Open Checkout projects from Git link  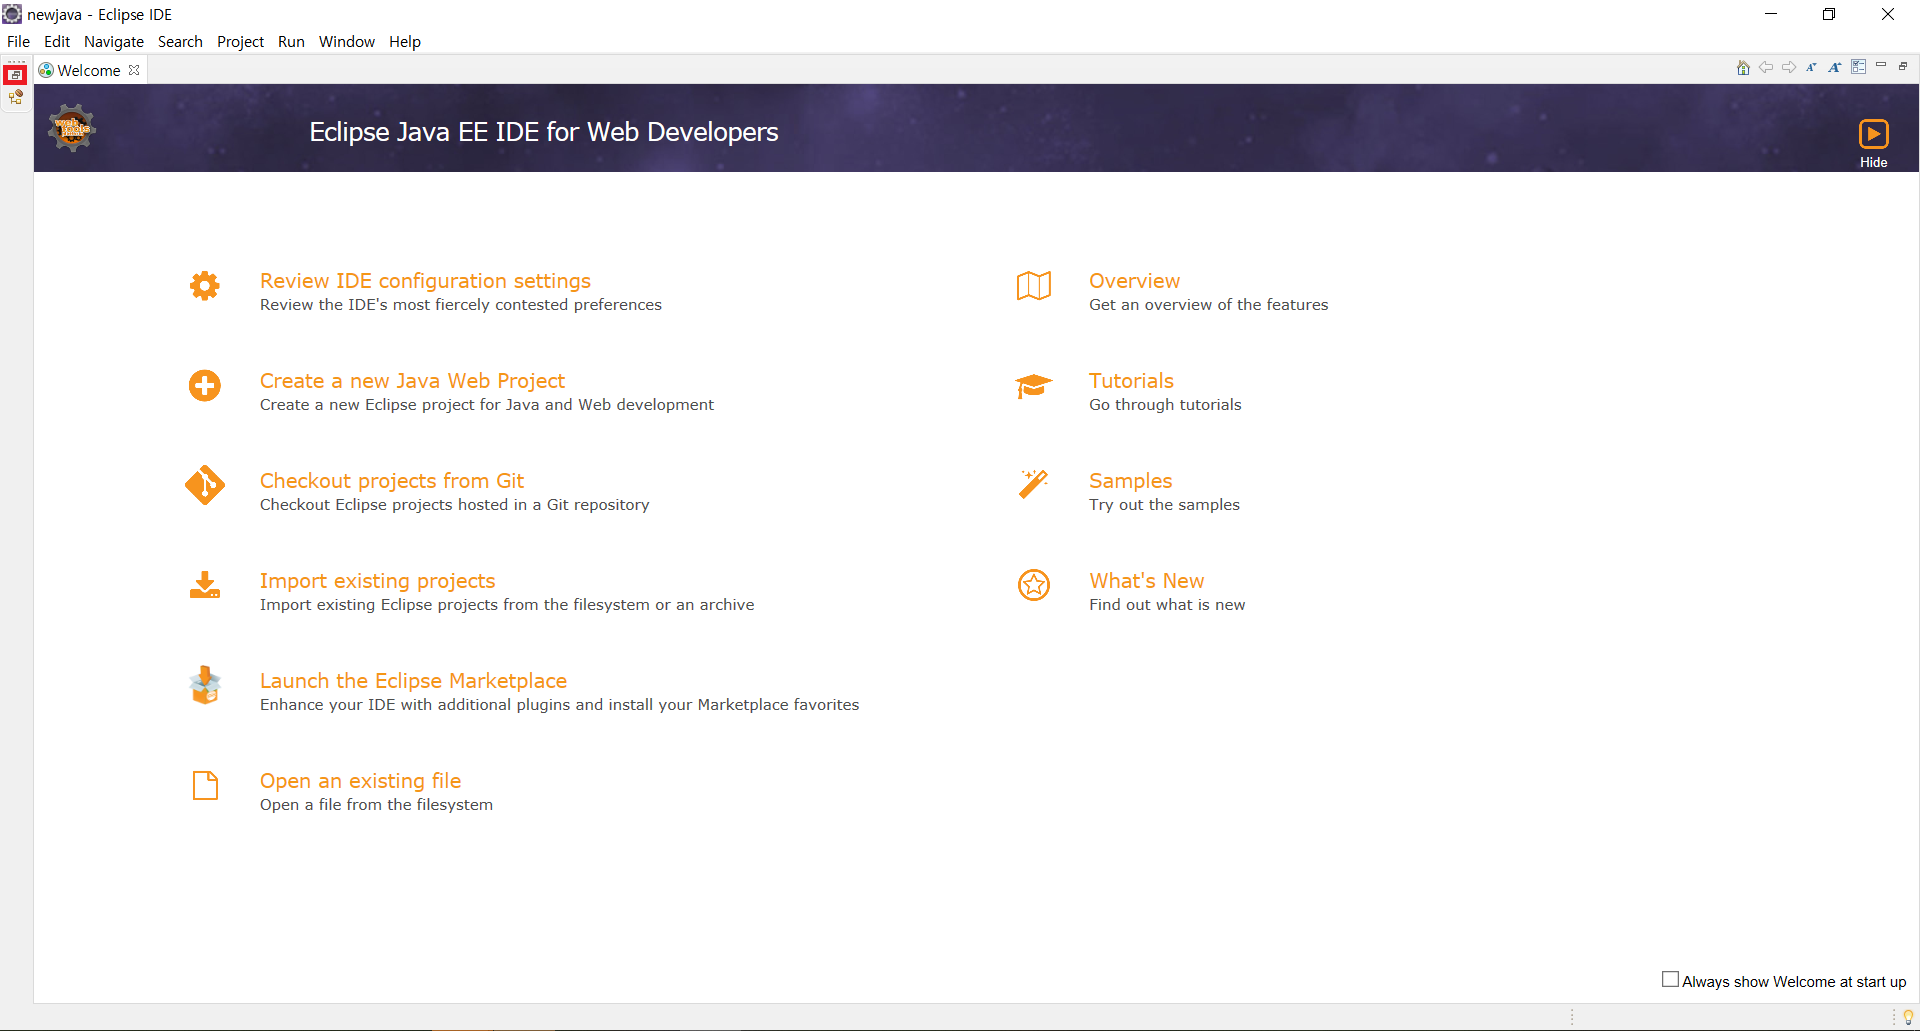pyautogui.click(x=392, y=481)
